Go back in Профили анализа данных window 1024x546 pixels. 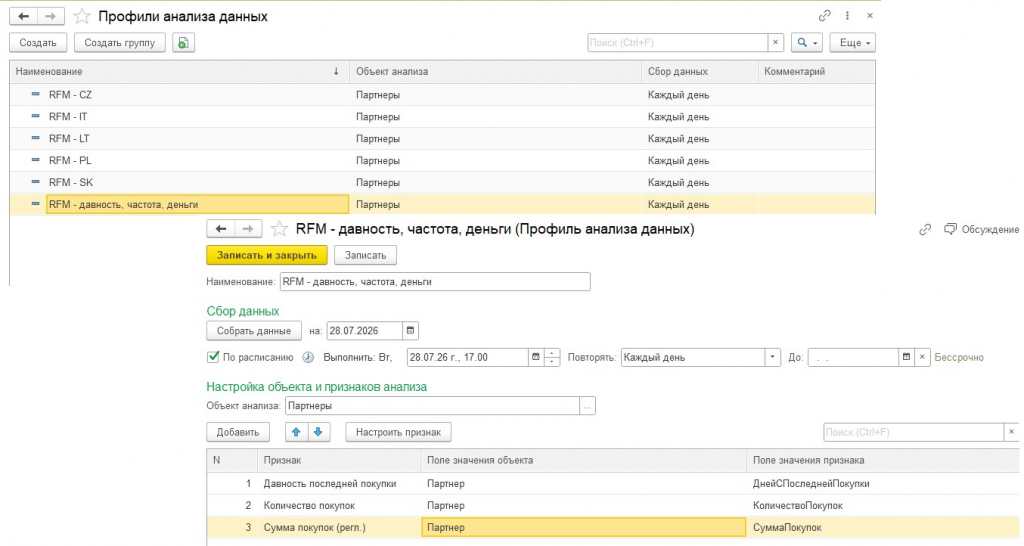pyautogui.click(x=24, y=16)
